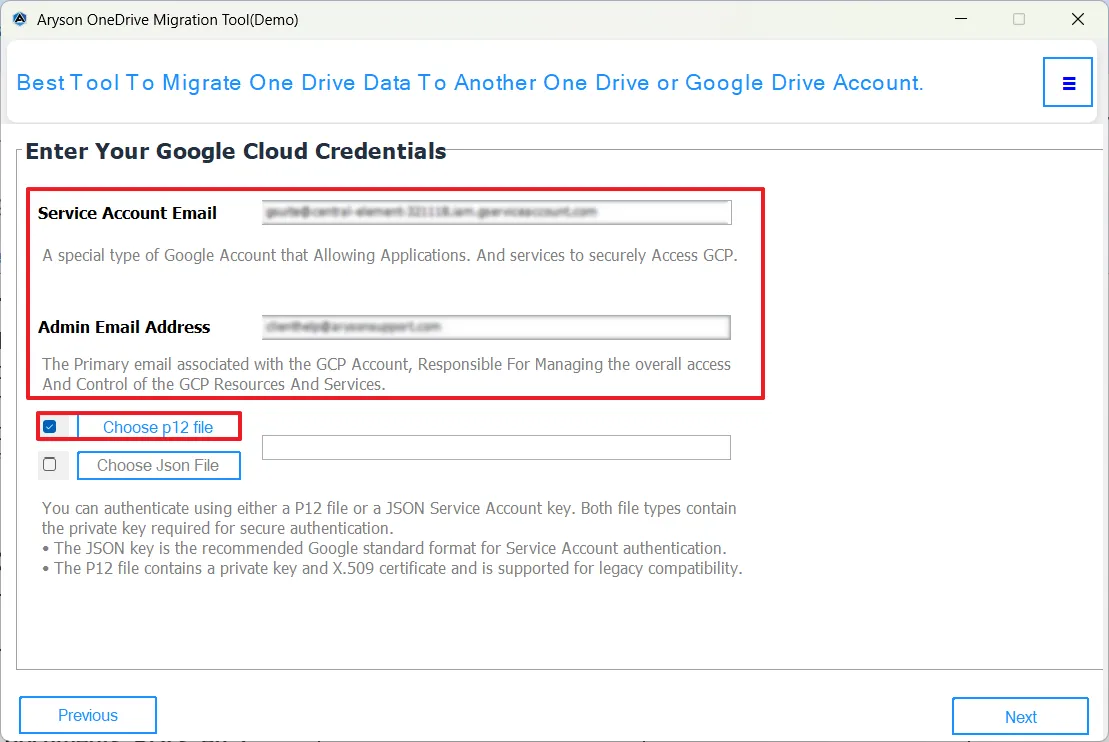
Task: Focus the Admin Email Address field
Action: click(496, 327)
